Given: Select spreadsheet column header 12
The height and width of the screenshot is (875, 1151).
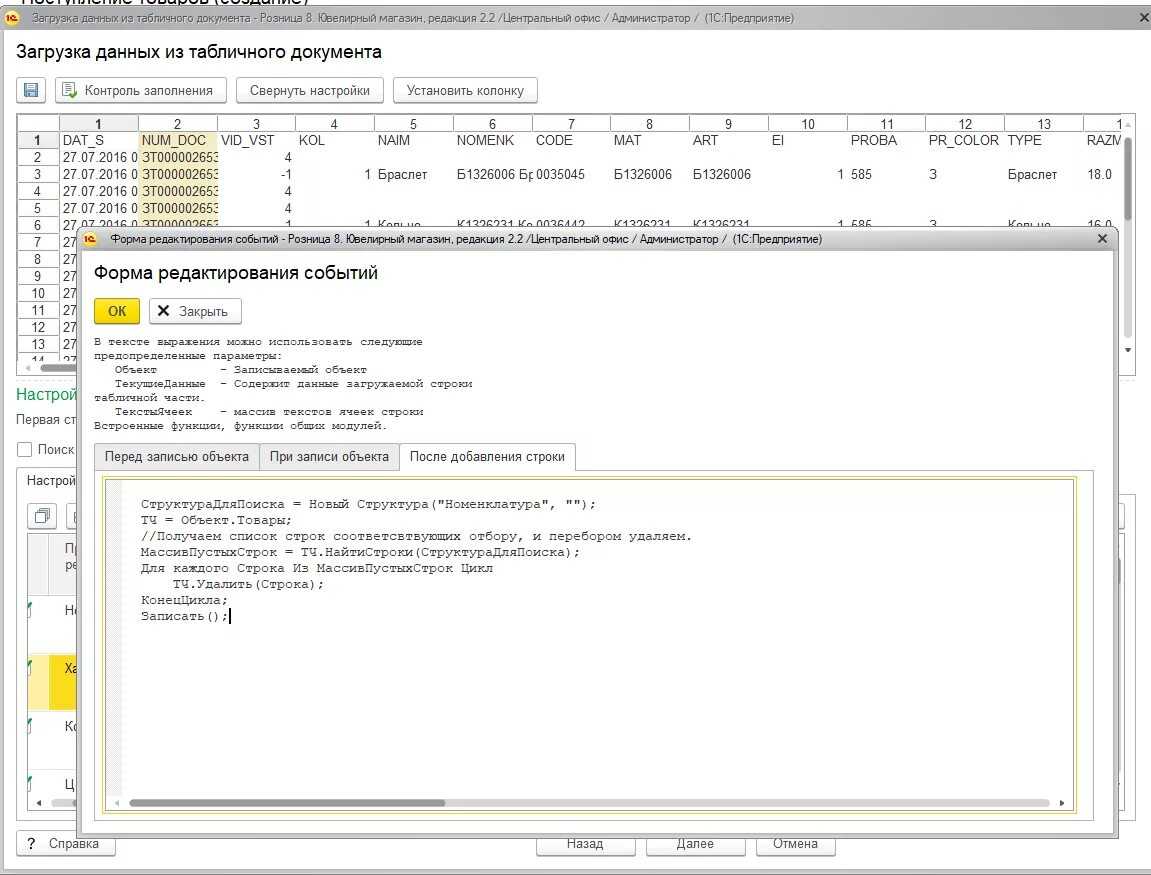Looking at the screenshot, I should [x=965, y=124].
